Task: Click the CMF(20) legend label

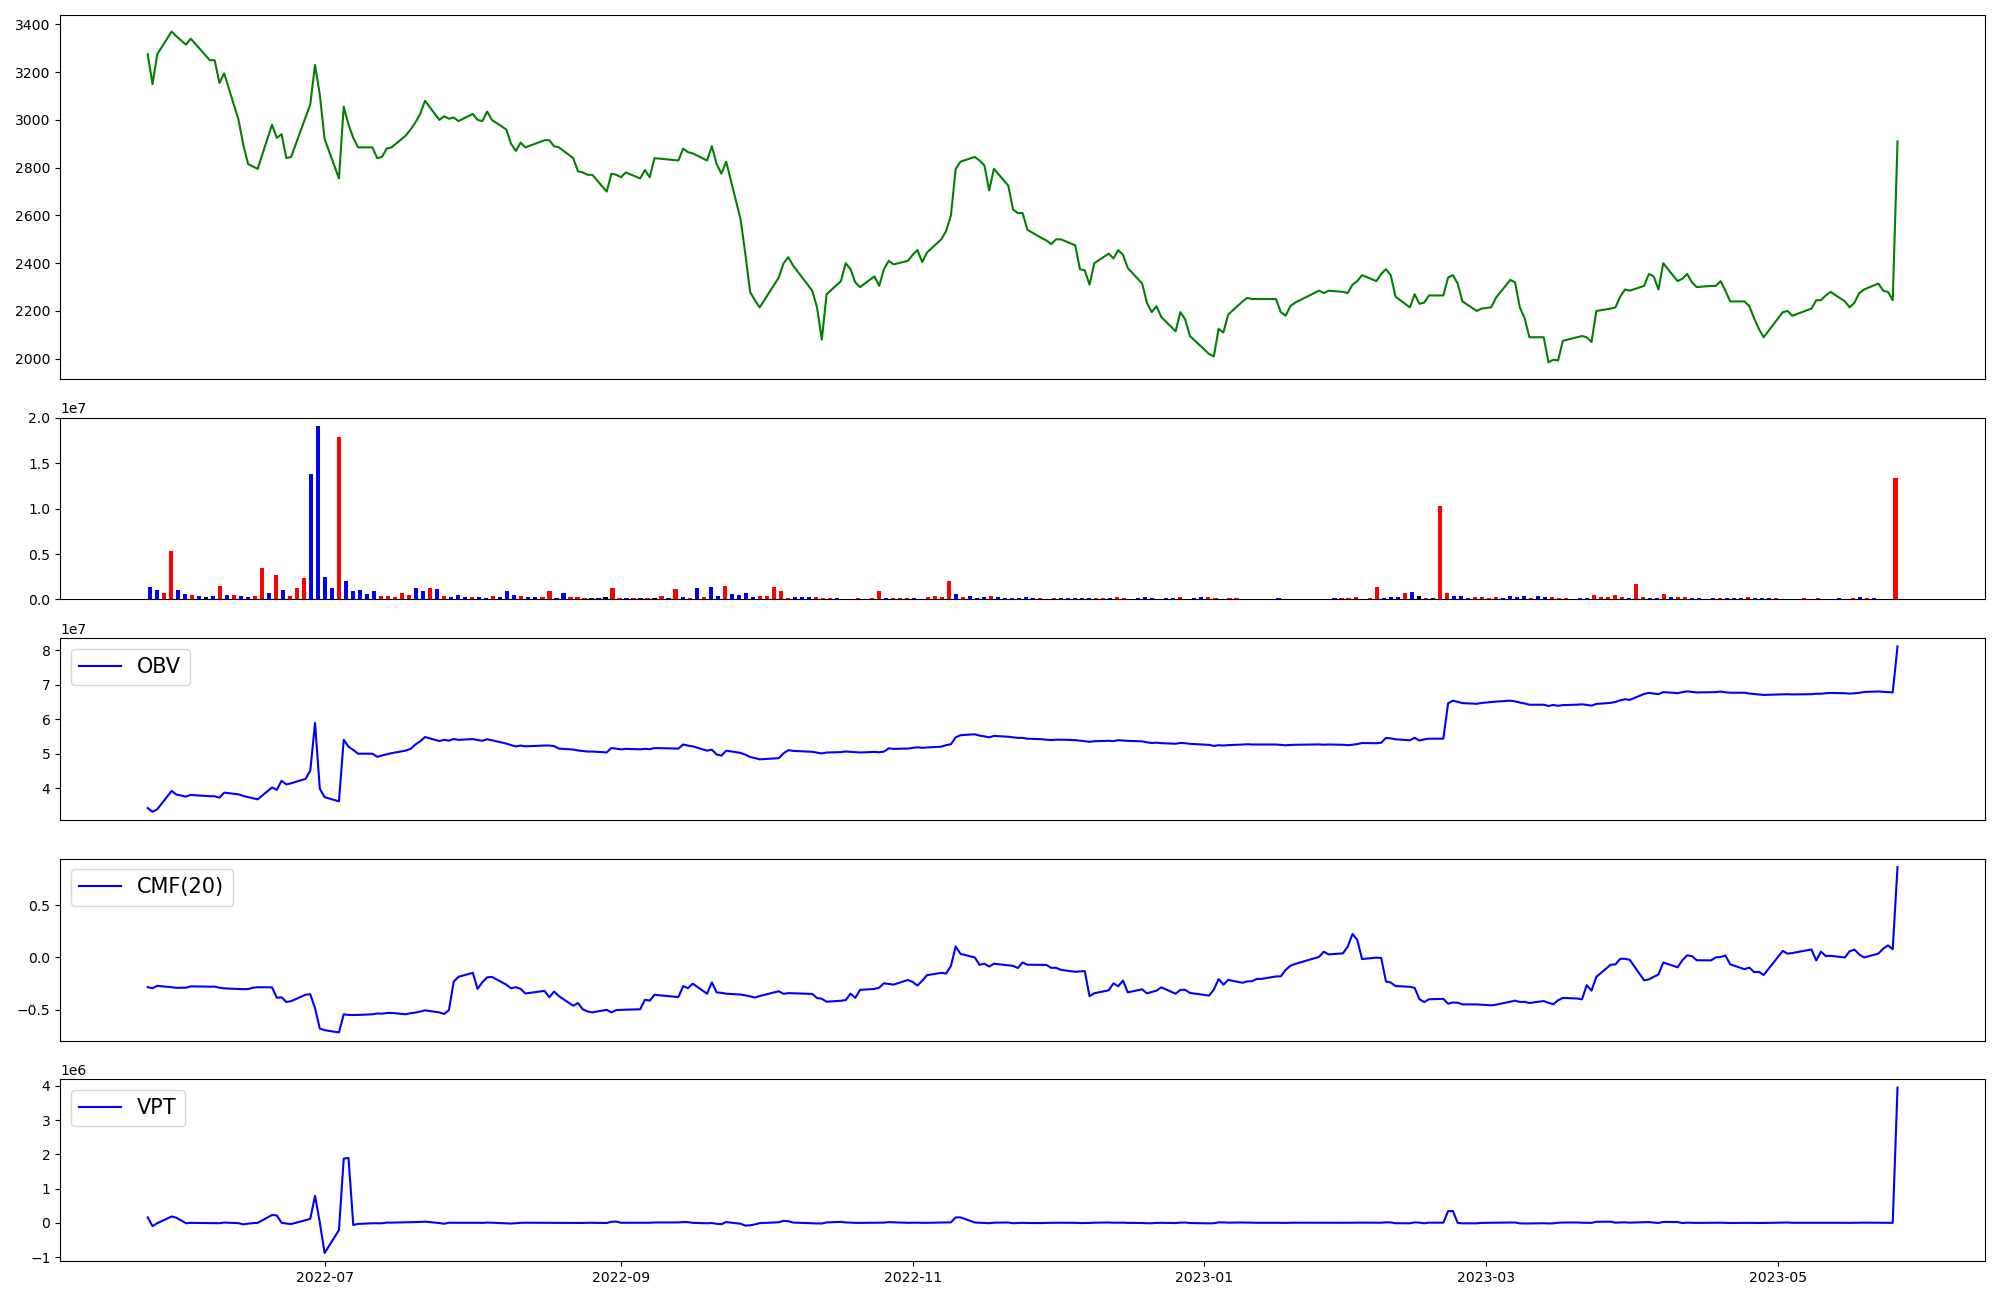Action: click(179, 886)
